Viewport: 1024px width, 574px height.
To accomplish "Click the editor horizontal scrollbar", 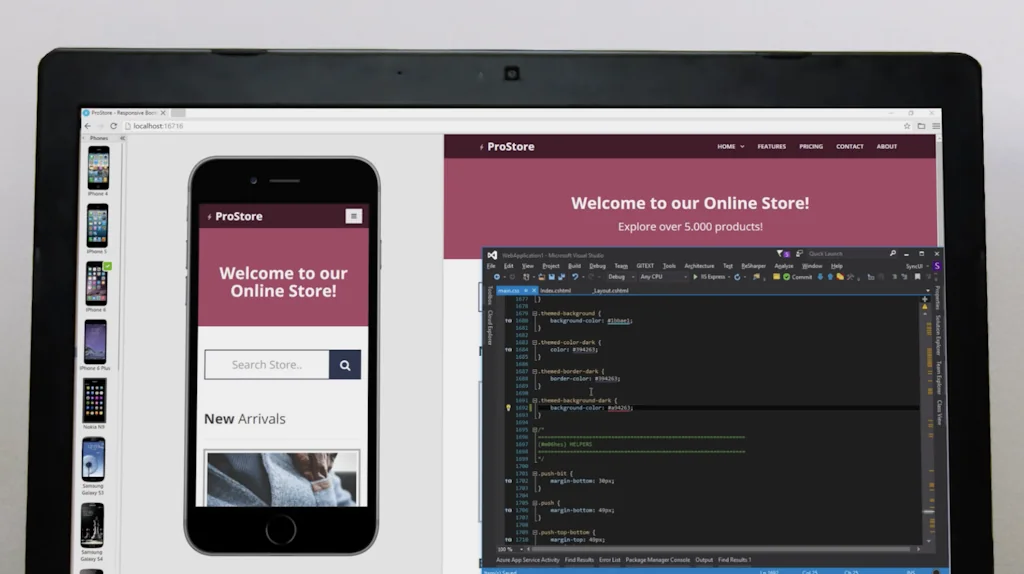I will (x=722, y=549).
